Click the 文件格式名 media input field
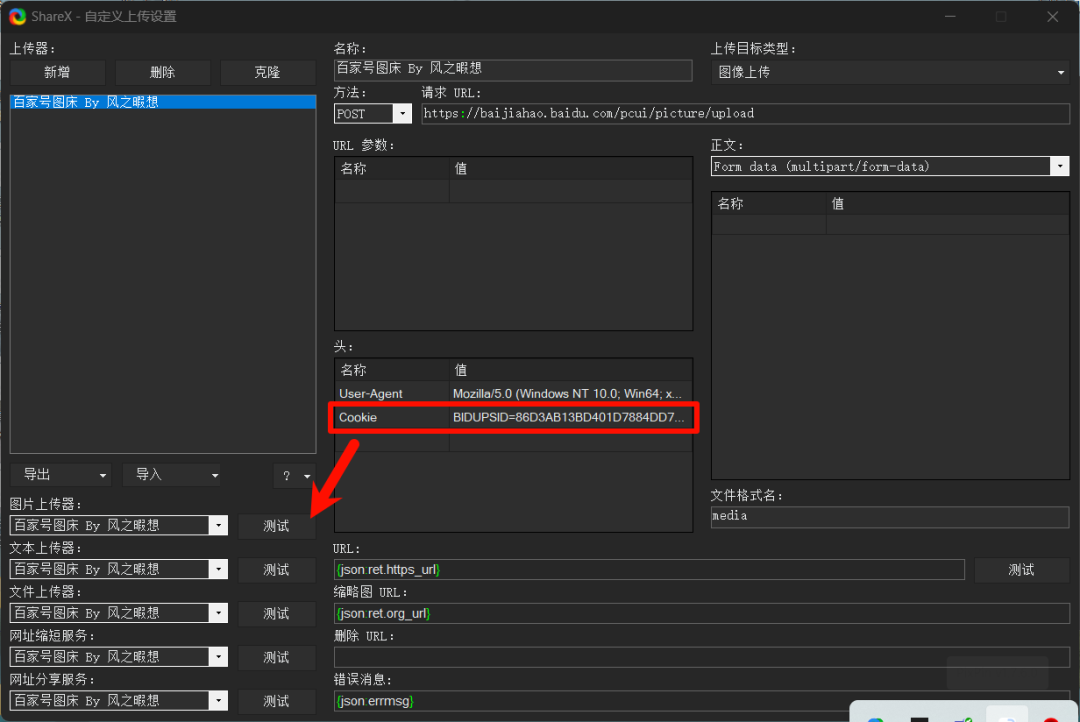Viewport: 1080px width, 722px height. click(x=890, y=517)
